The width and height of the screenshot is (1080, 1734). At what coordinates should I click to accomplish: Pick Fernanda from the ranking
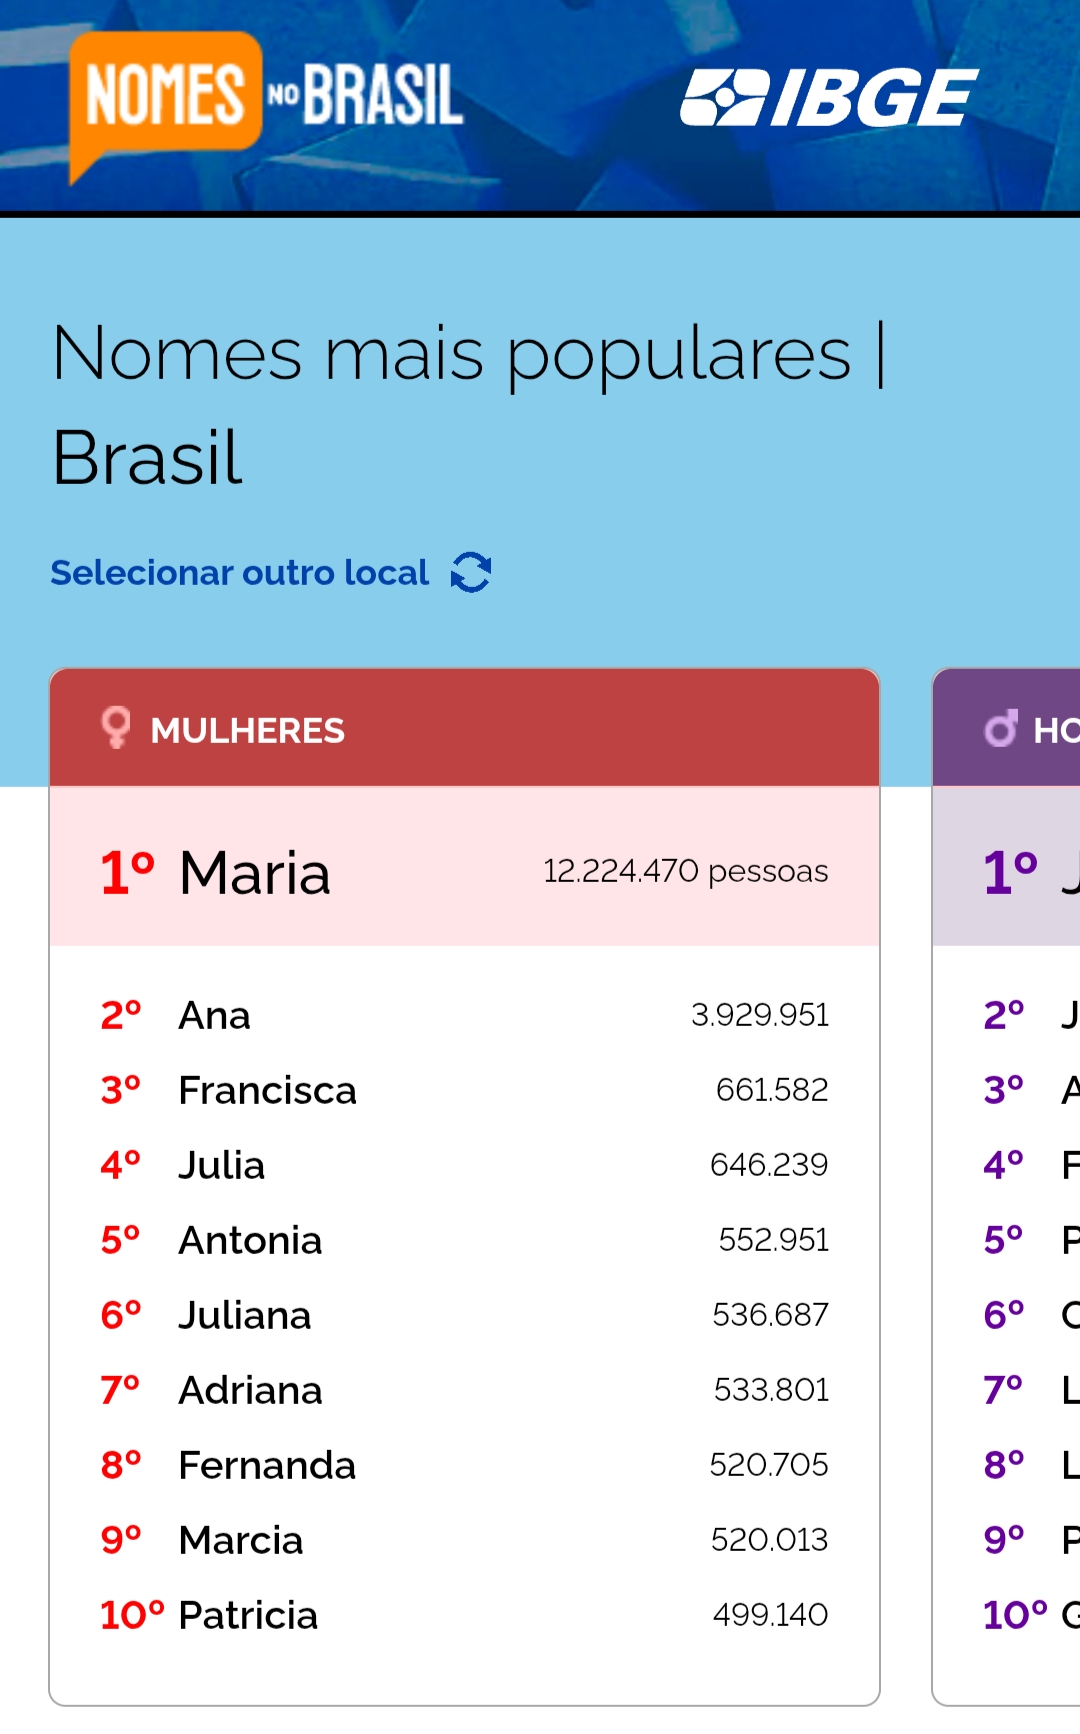coord(267,1466)
